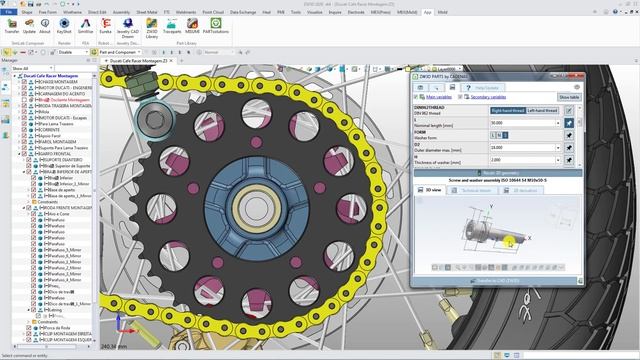Switch to the Shape ribbon tab
Image resolution: width=640 pixels, height=360 pixels.
pyautogui.click(x=27, y=12)
